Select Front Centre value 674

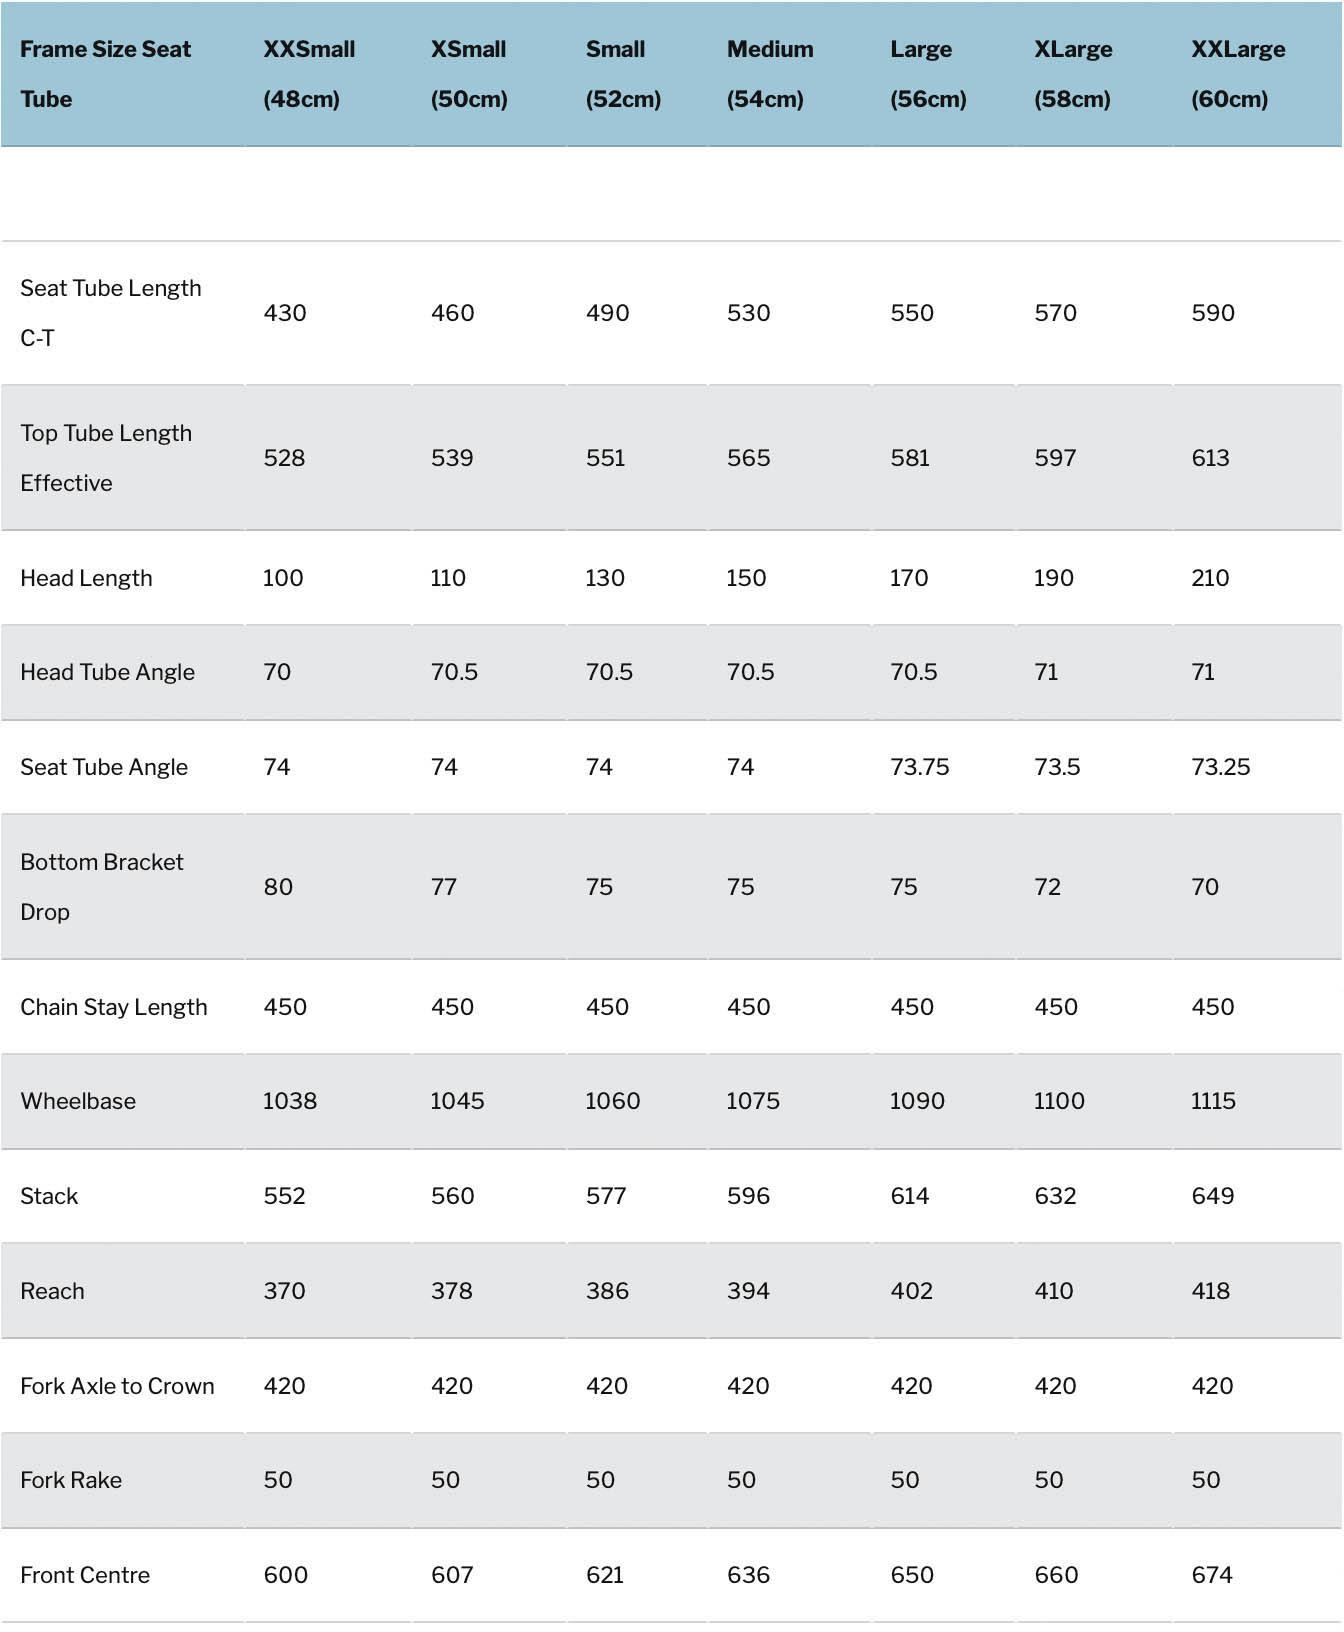[1211, 1575]
